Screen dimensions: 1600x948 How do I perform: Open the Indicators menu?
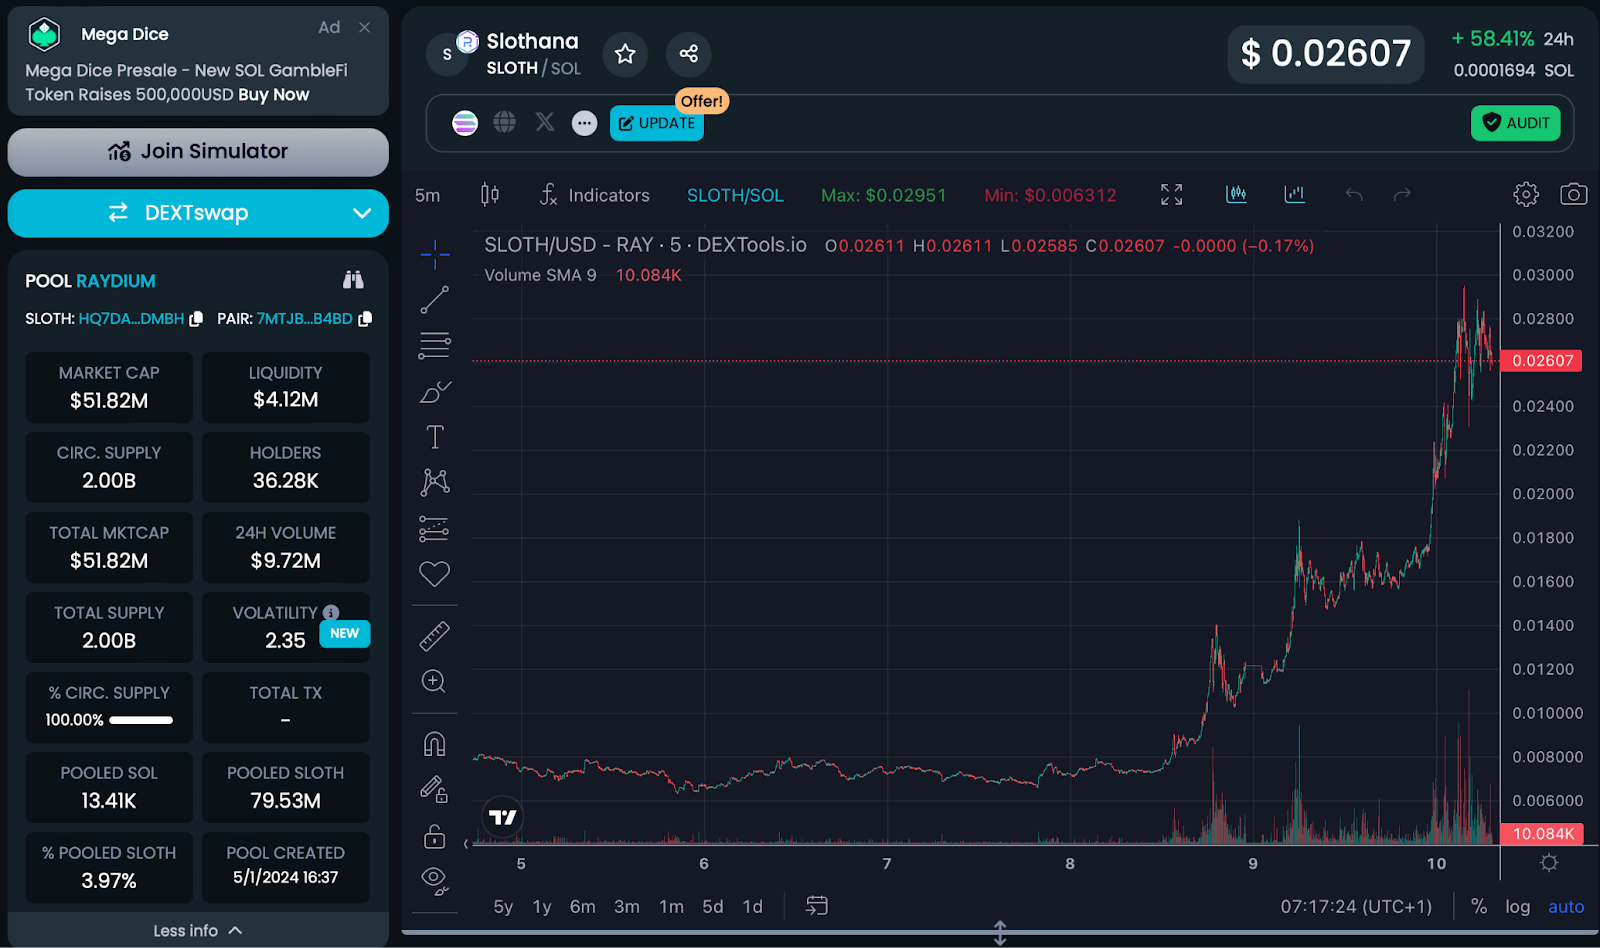(595, 195)
